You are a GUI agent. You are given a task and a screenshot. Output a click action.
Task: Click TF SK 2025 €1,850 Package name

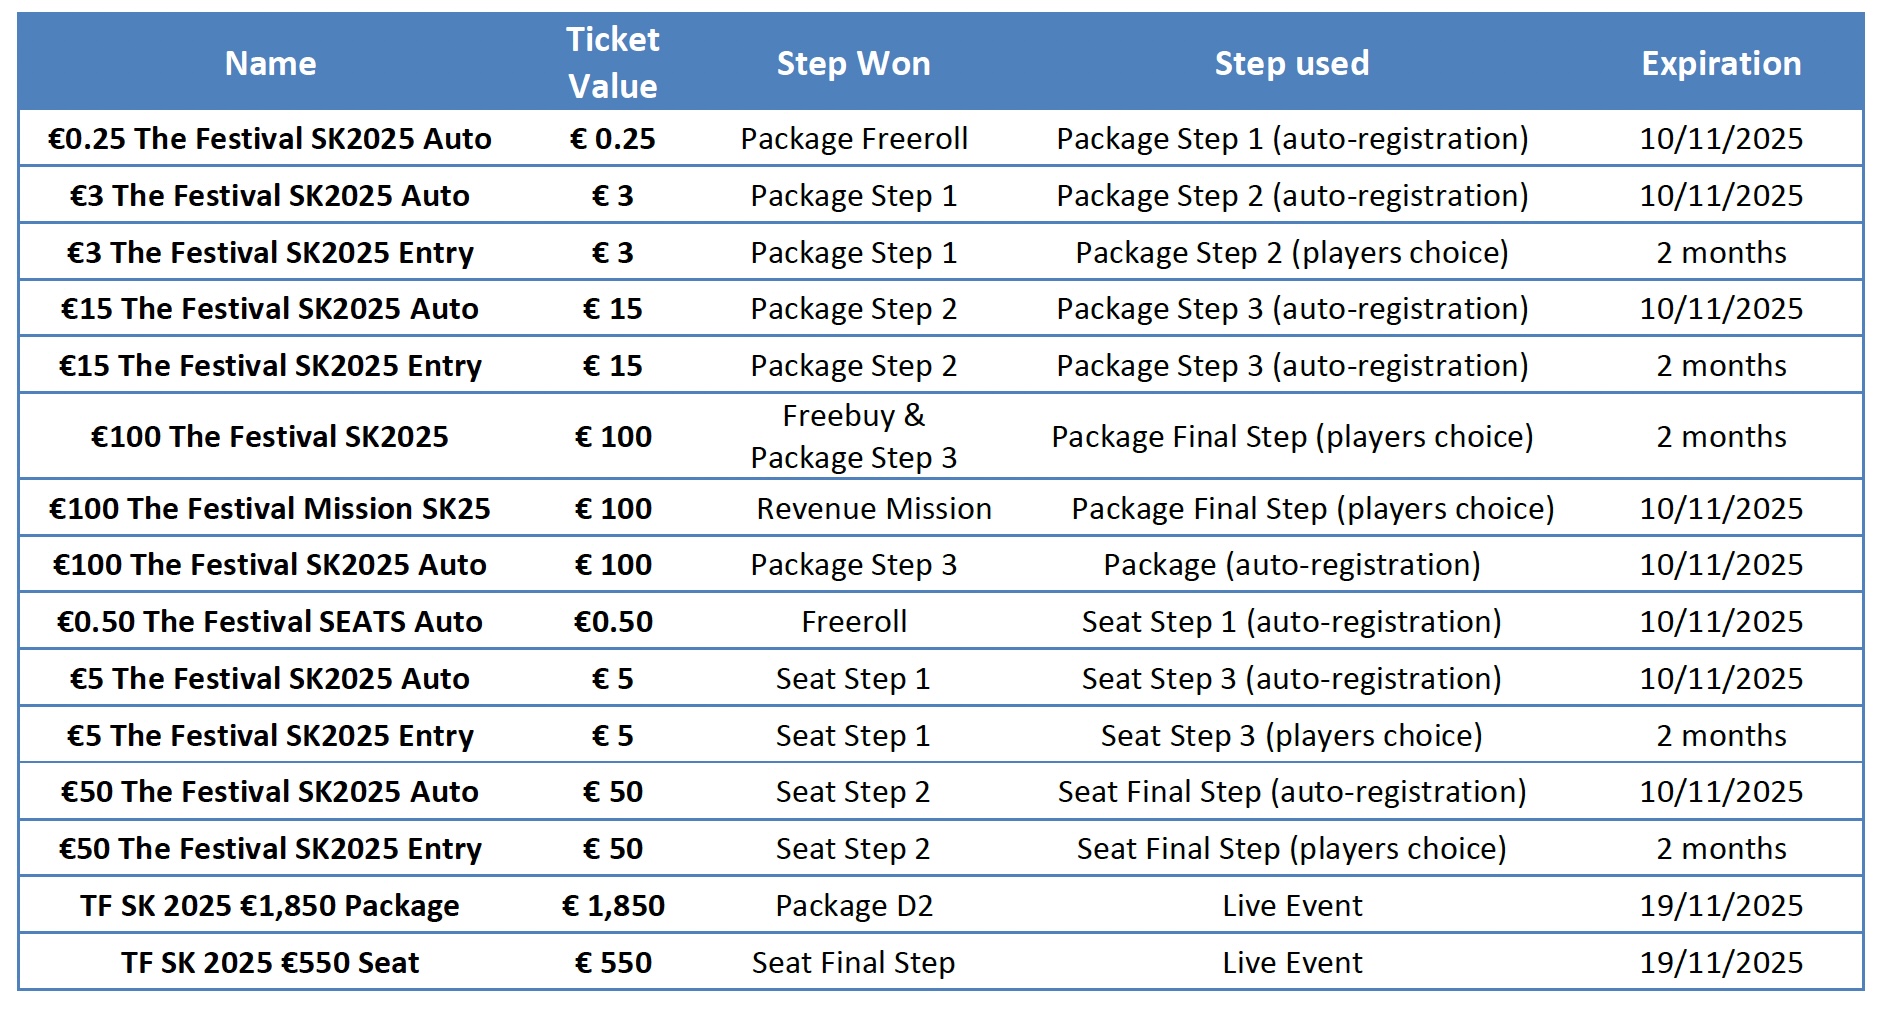270,905
